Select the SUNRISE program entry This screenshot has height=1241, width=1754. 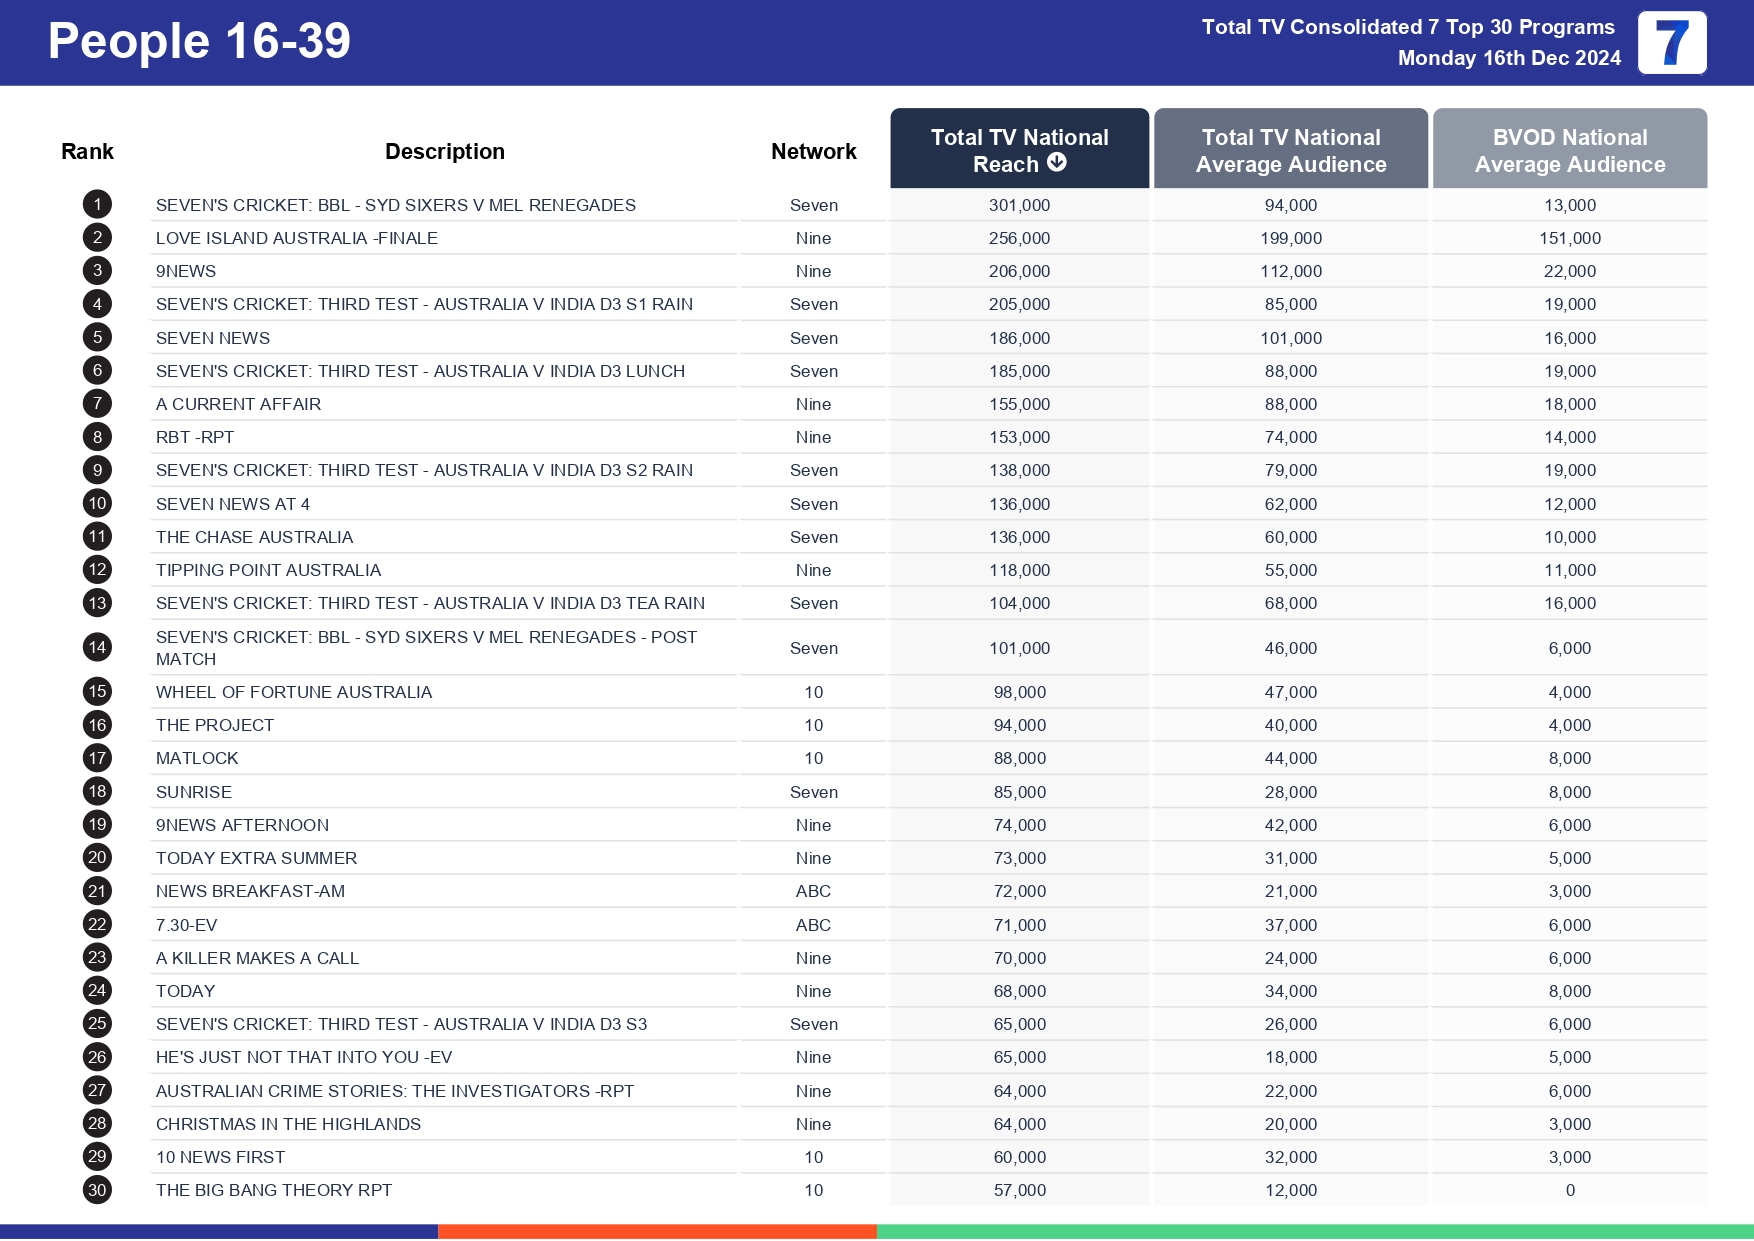(194, 791)
